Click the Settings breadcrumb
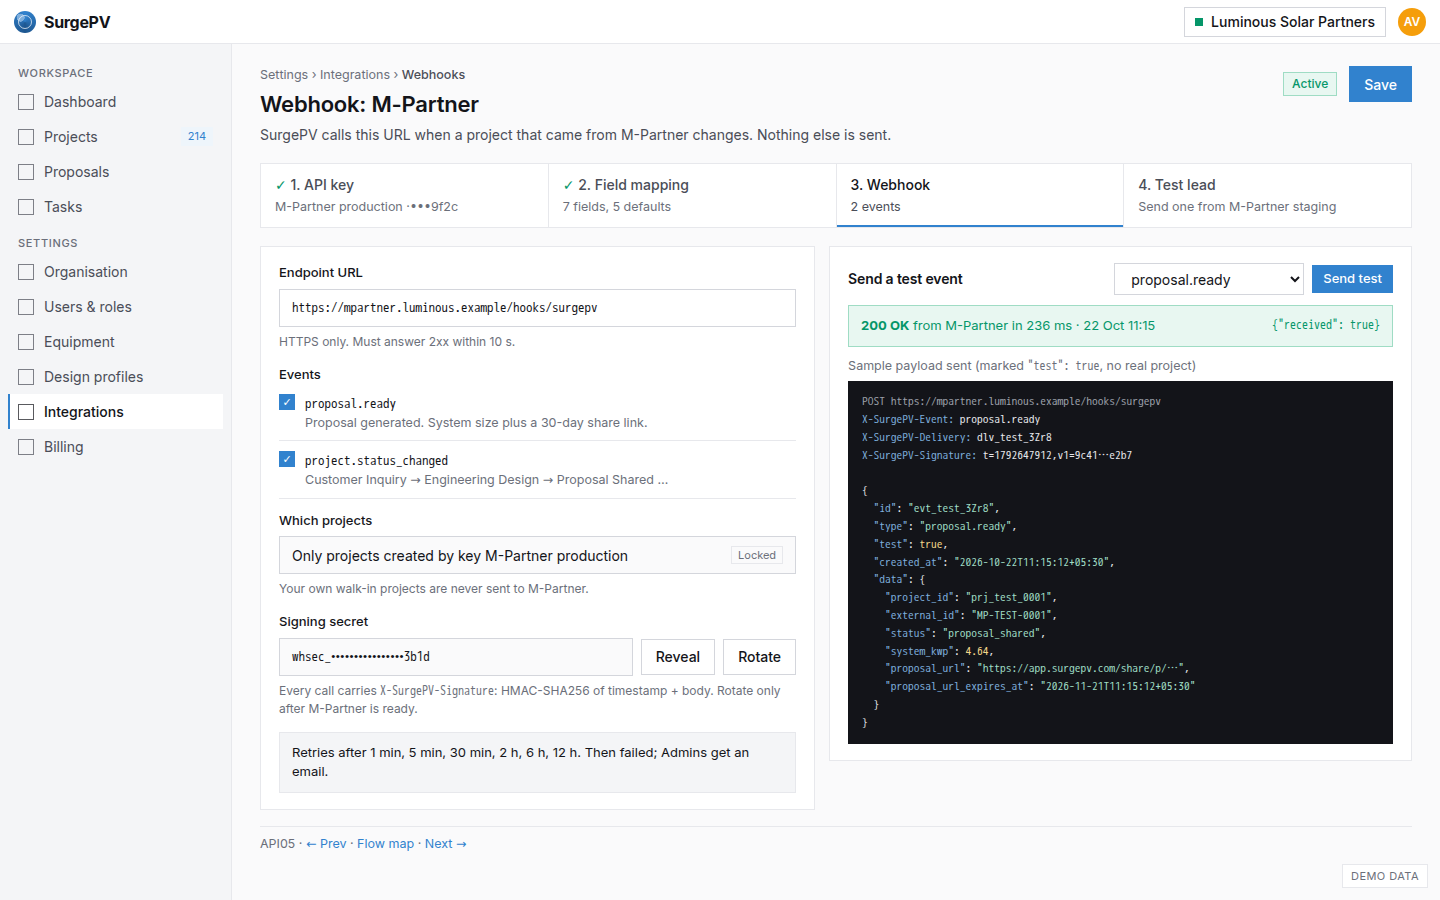Viewport: 1440px width, 900px height. [284, 75]
